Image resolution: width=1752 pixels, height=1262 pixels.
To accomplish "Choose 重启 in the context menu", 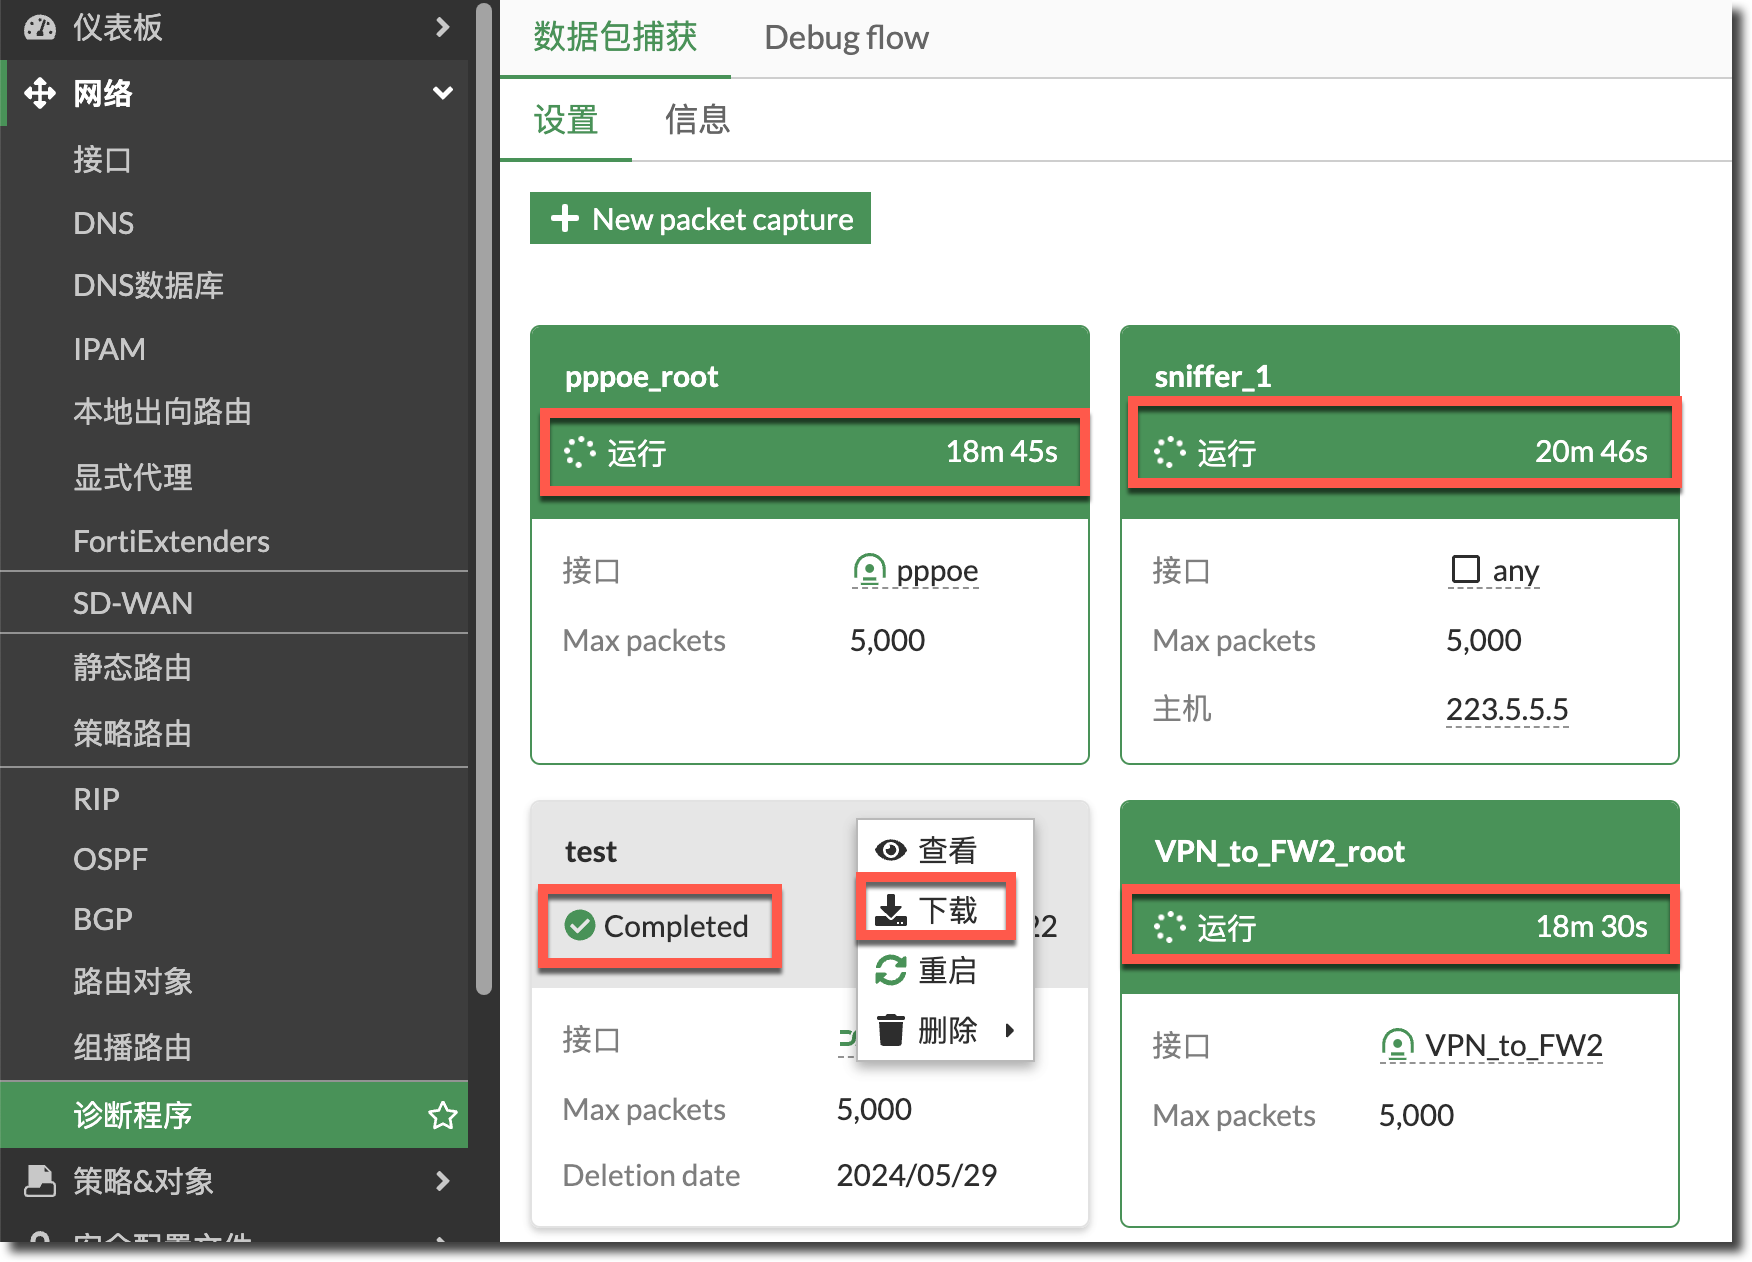I will coord(936,970).
